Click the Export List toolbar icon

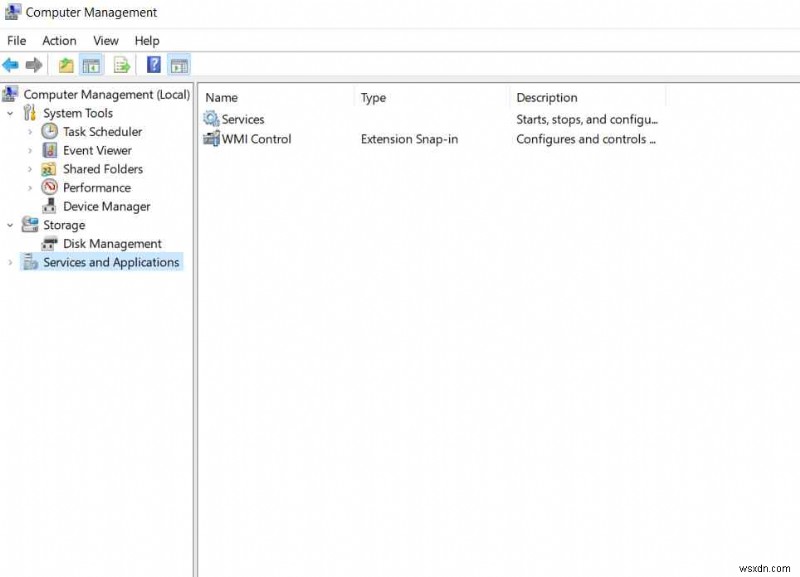(x=122, y=65)
